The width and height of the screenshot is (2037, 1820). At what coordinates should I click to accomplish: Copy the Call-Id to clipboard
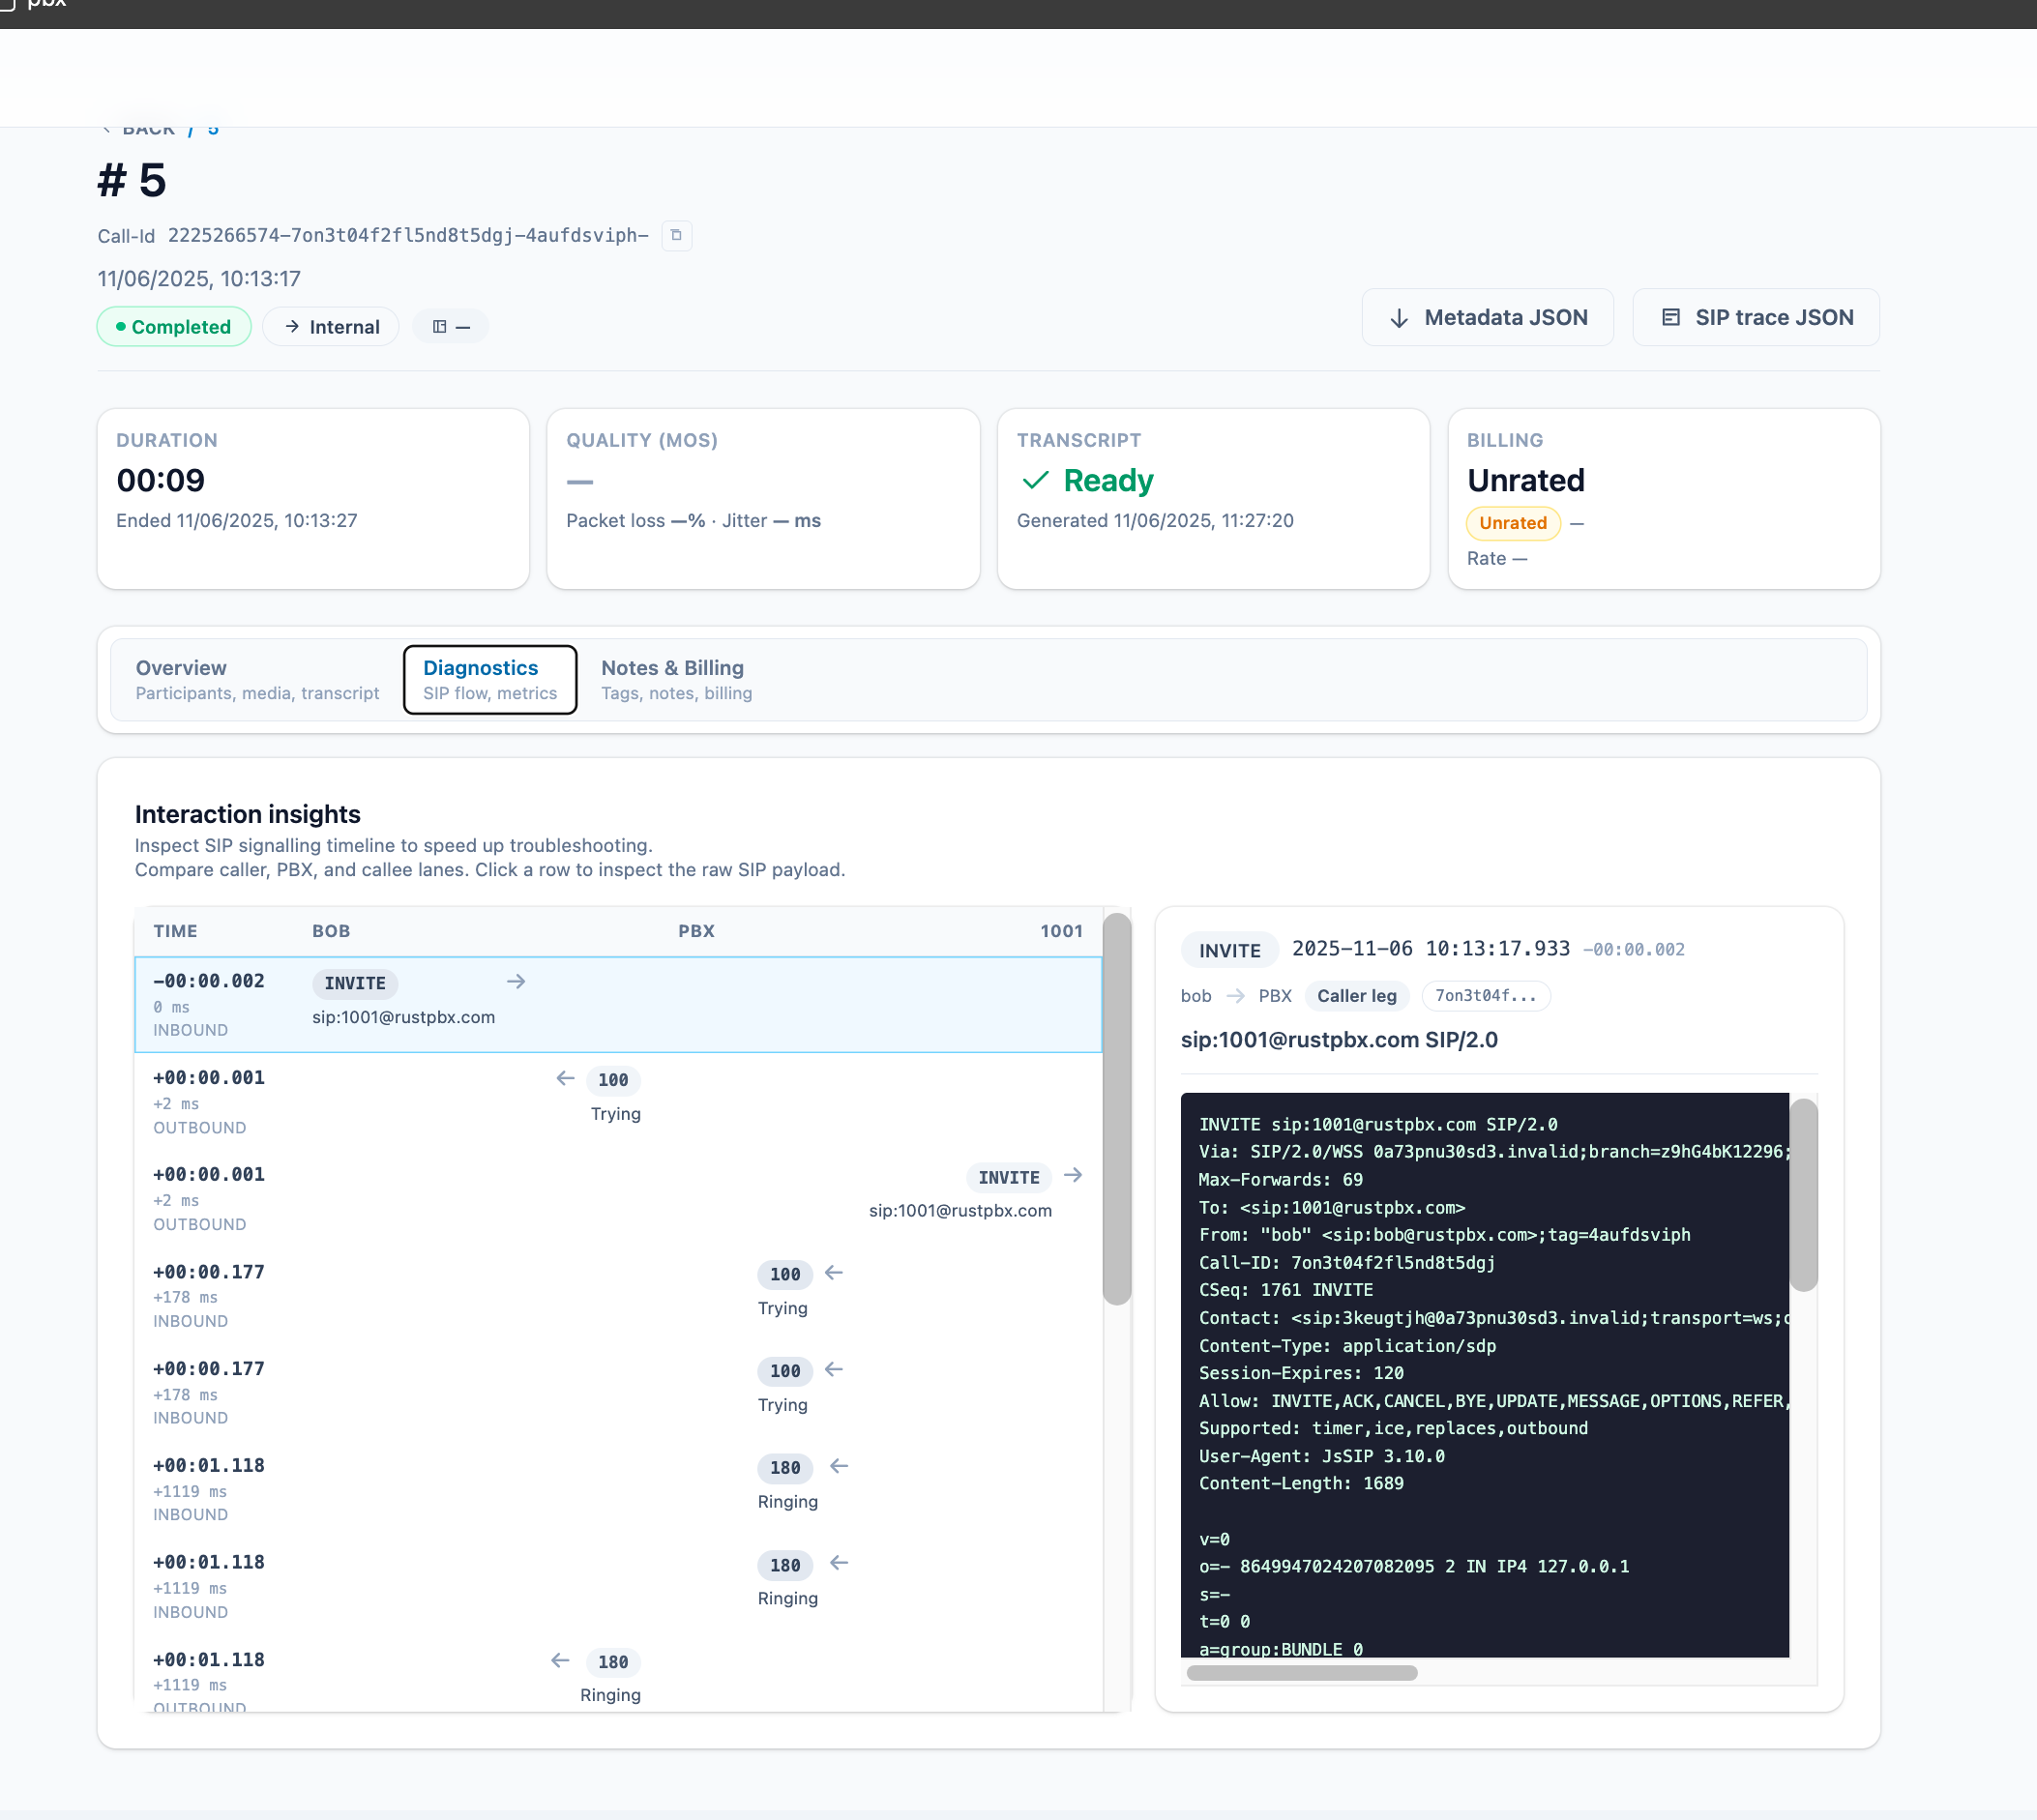point(676,235)
